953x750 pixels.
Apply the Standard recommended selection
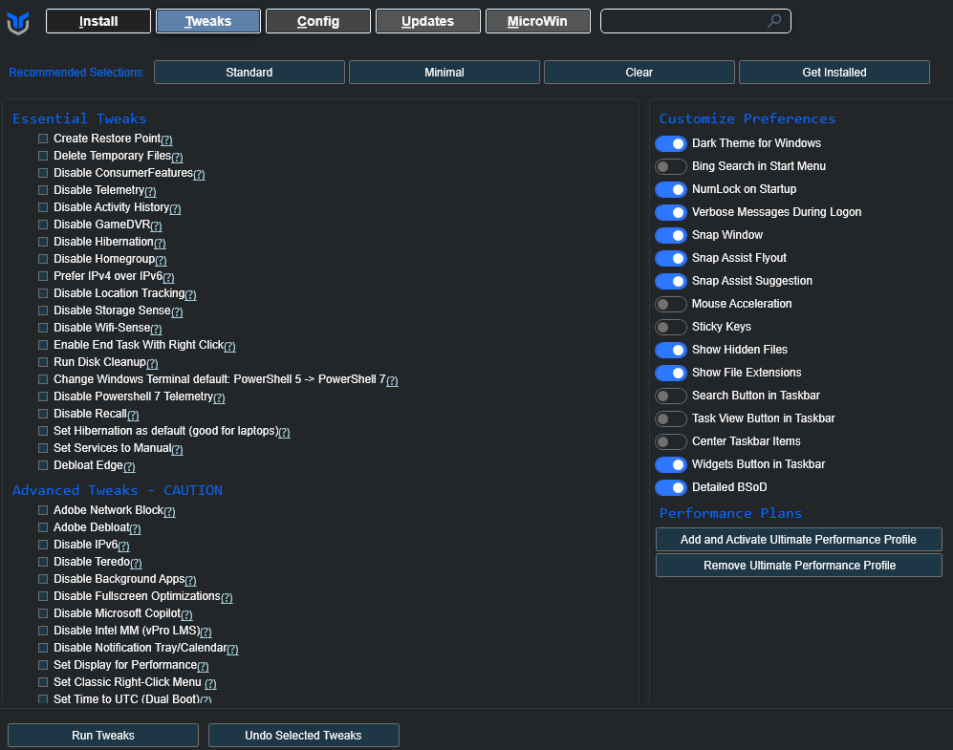249,72
